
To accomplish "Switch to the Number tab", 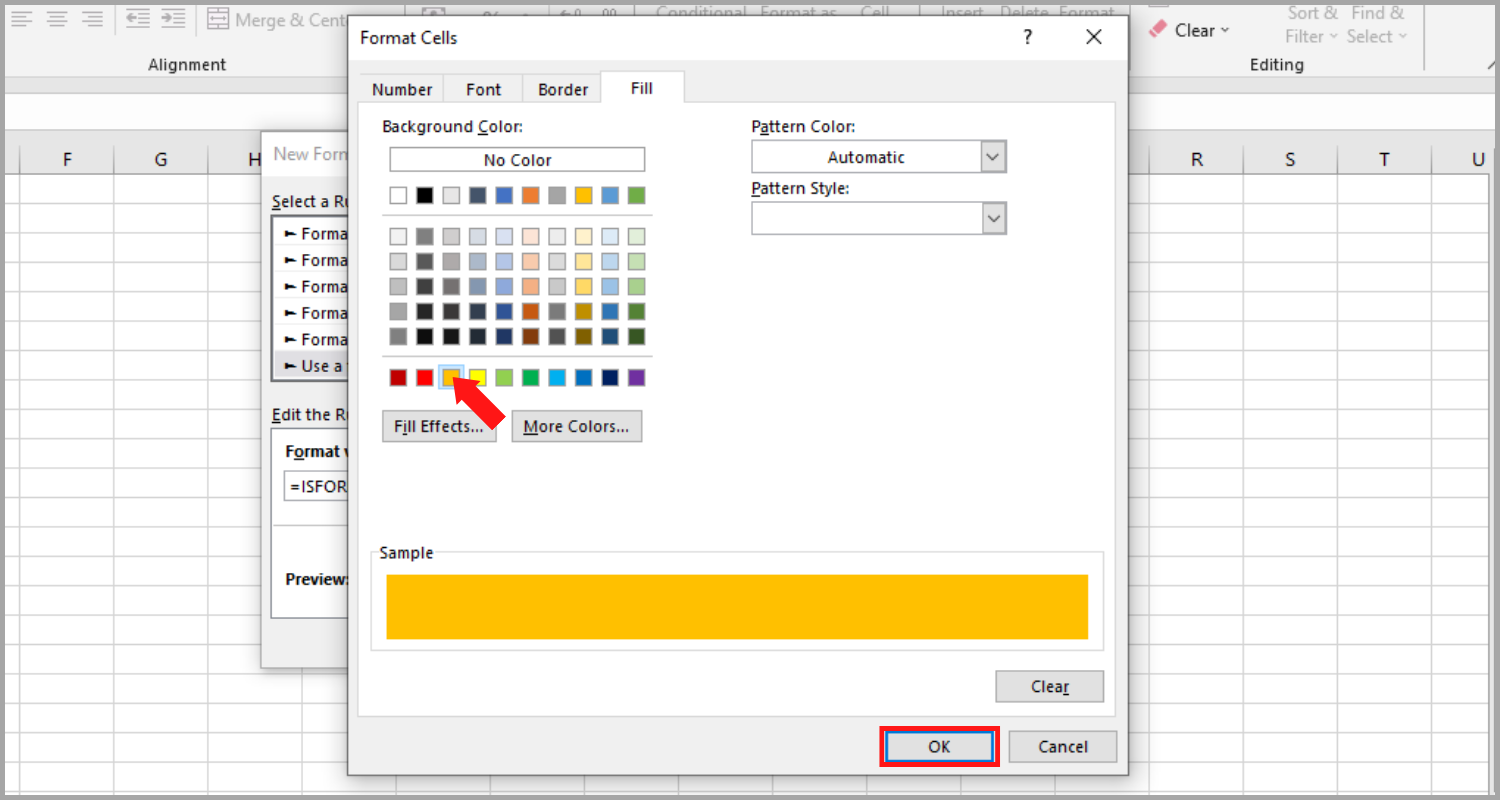I will [400, 89].
